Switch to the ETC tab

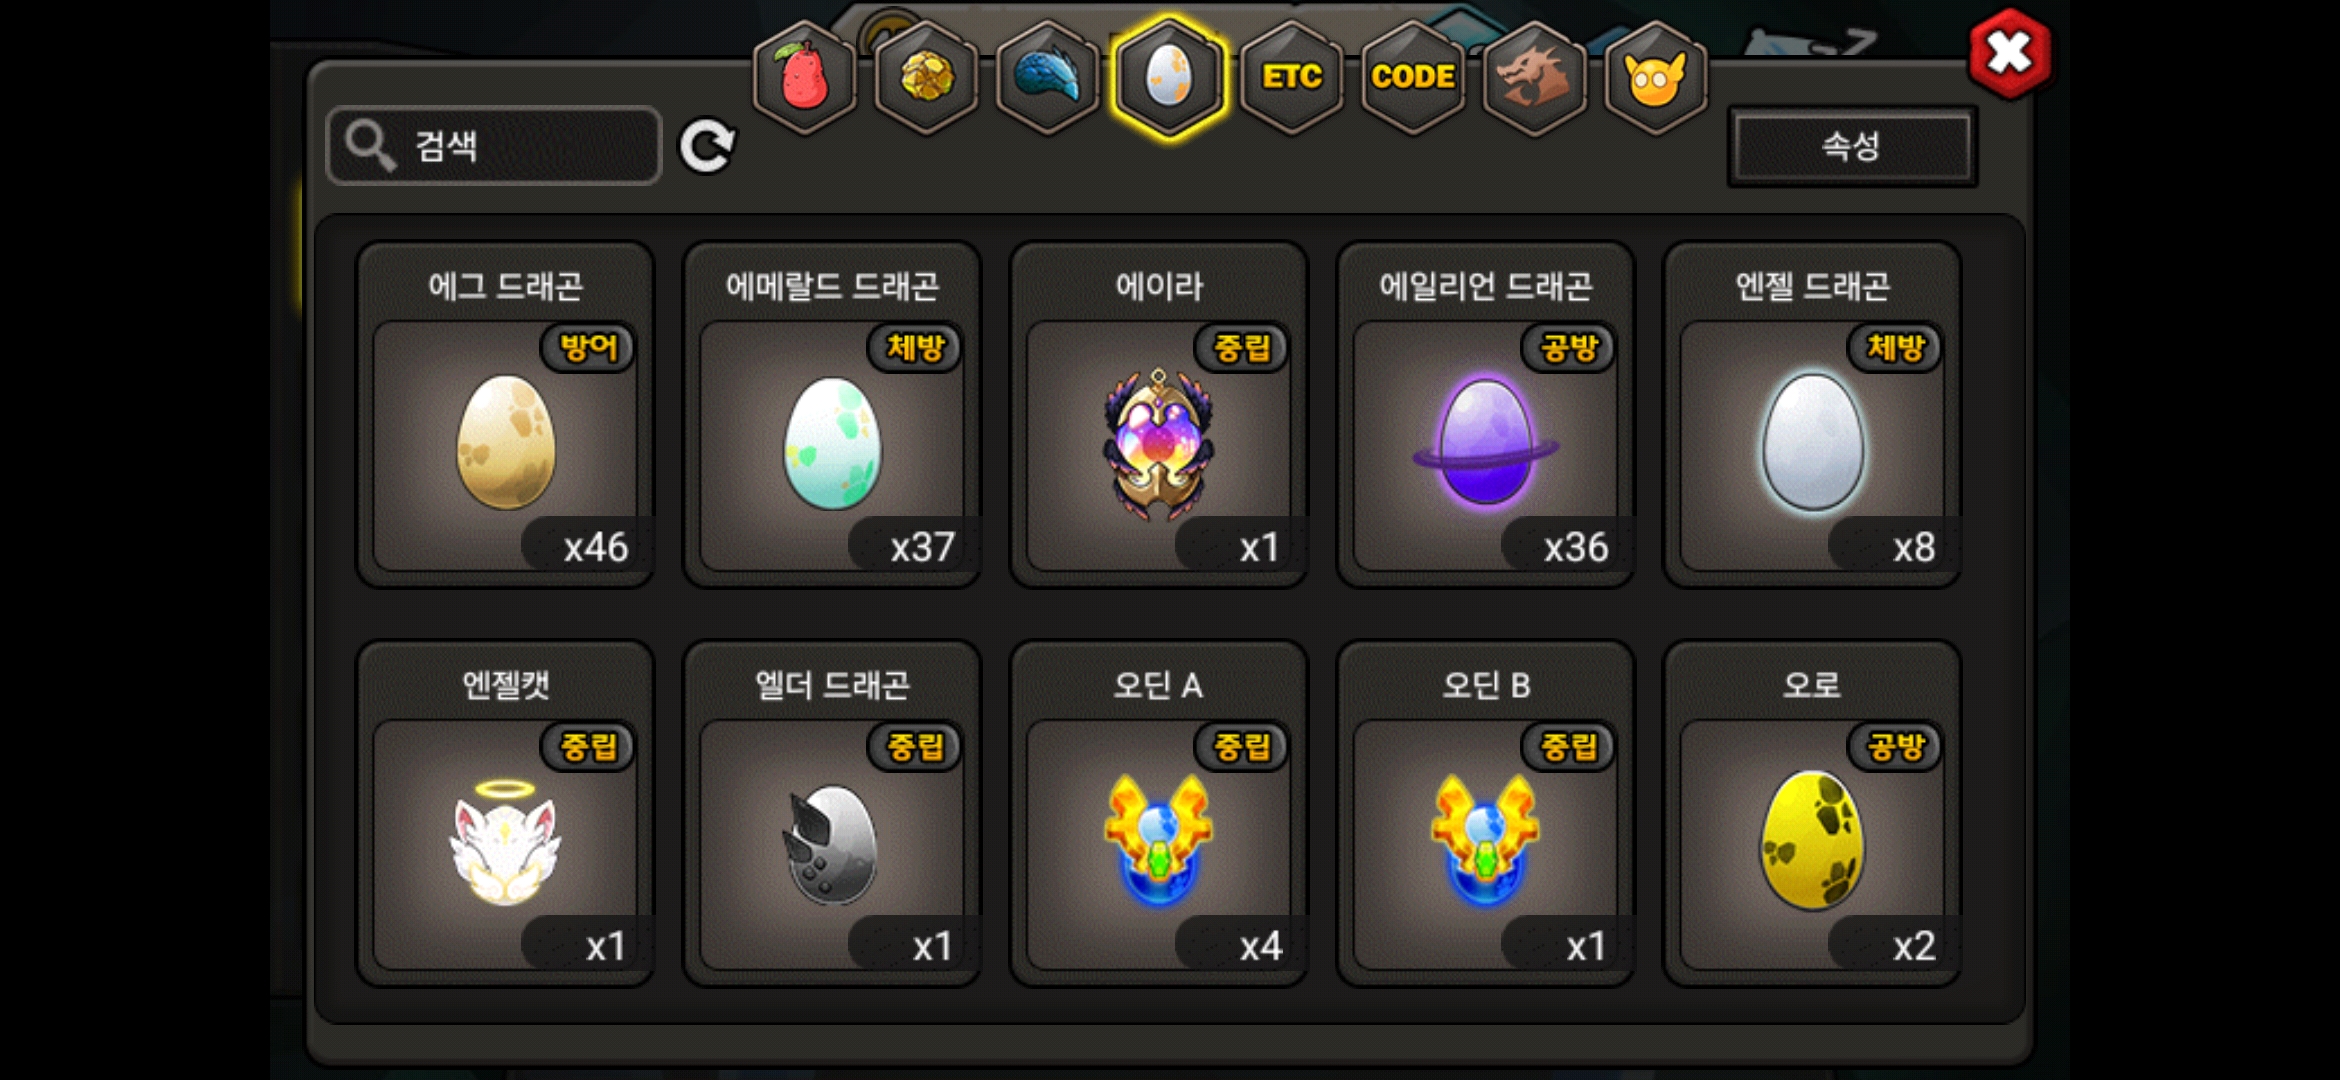[x=1291, y=78]
